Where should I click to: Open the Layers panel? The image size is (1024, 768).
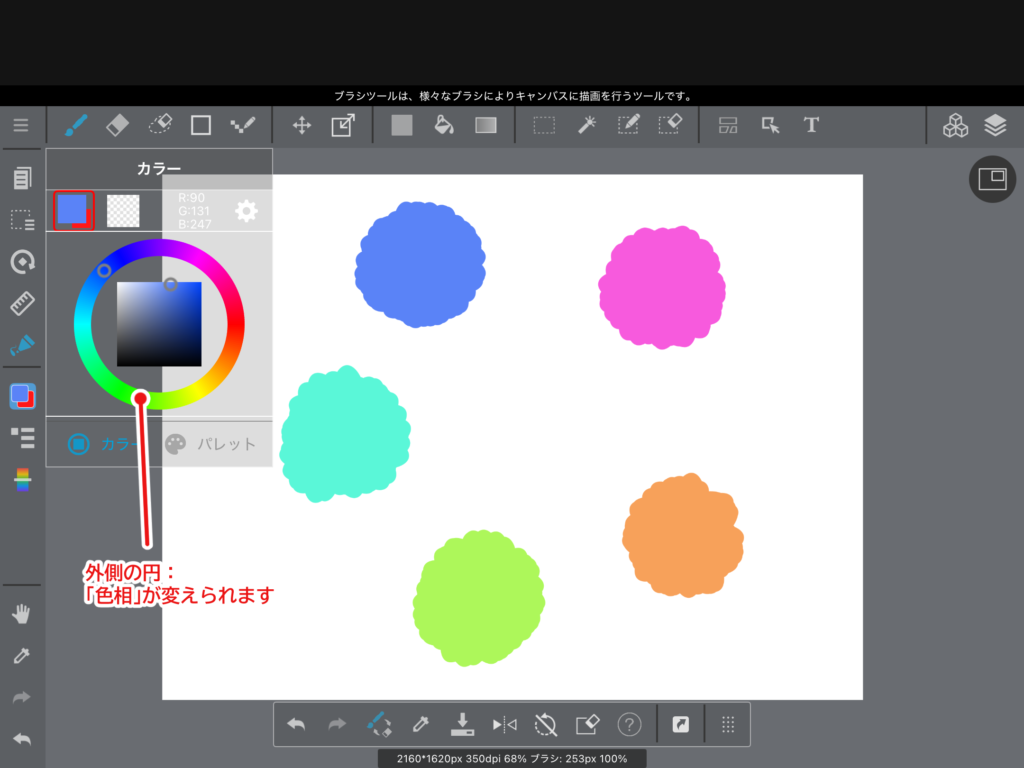pos(994,125)
